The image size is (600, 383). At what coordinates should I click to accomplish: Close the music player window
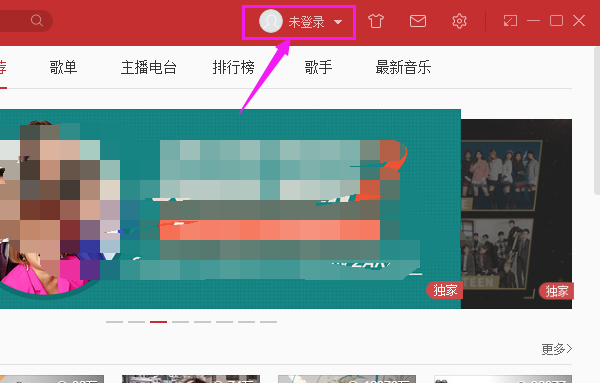click(x=579, y=21)
